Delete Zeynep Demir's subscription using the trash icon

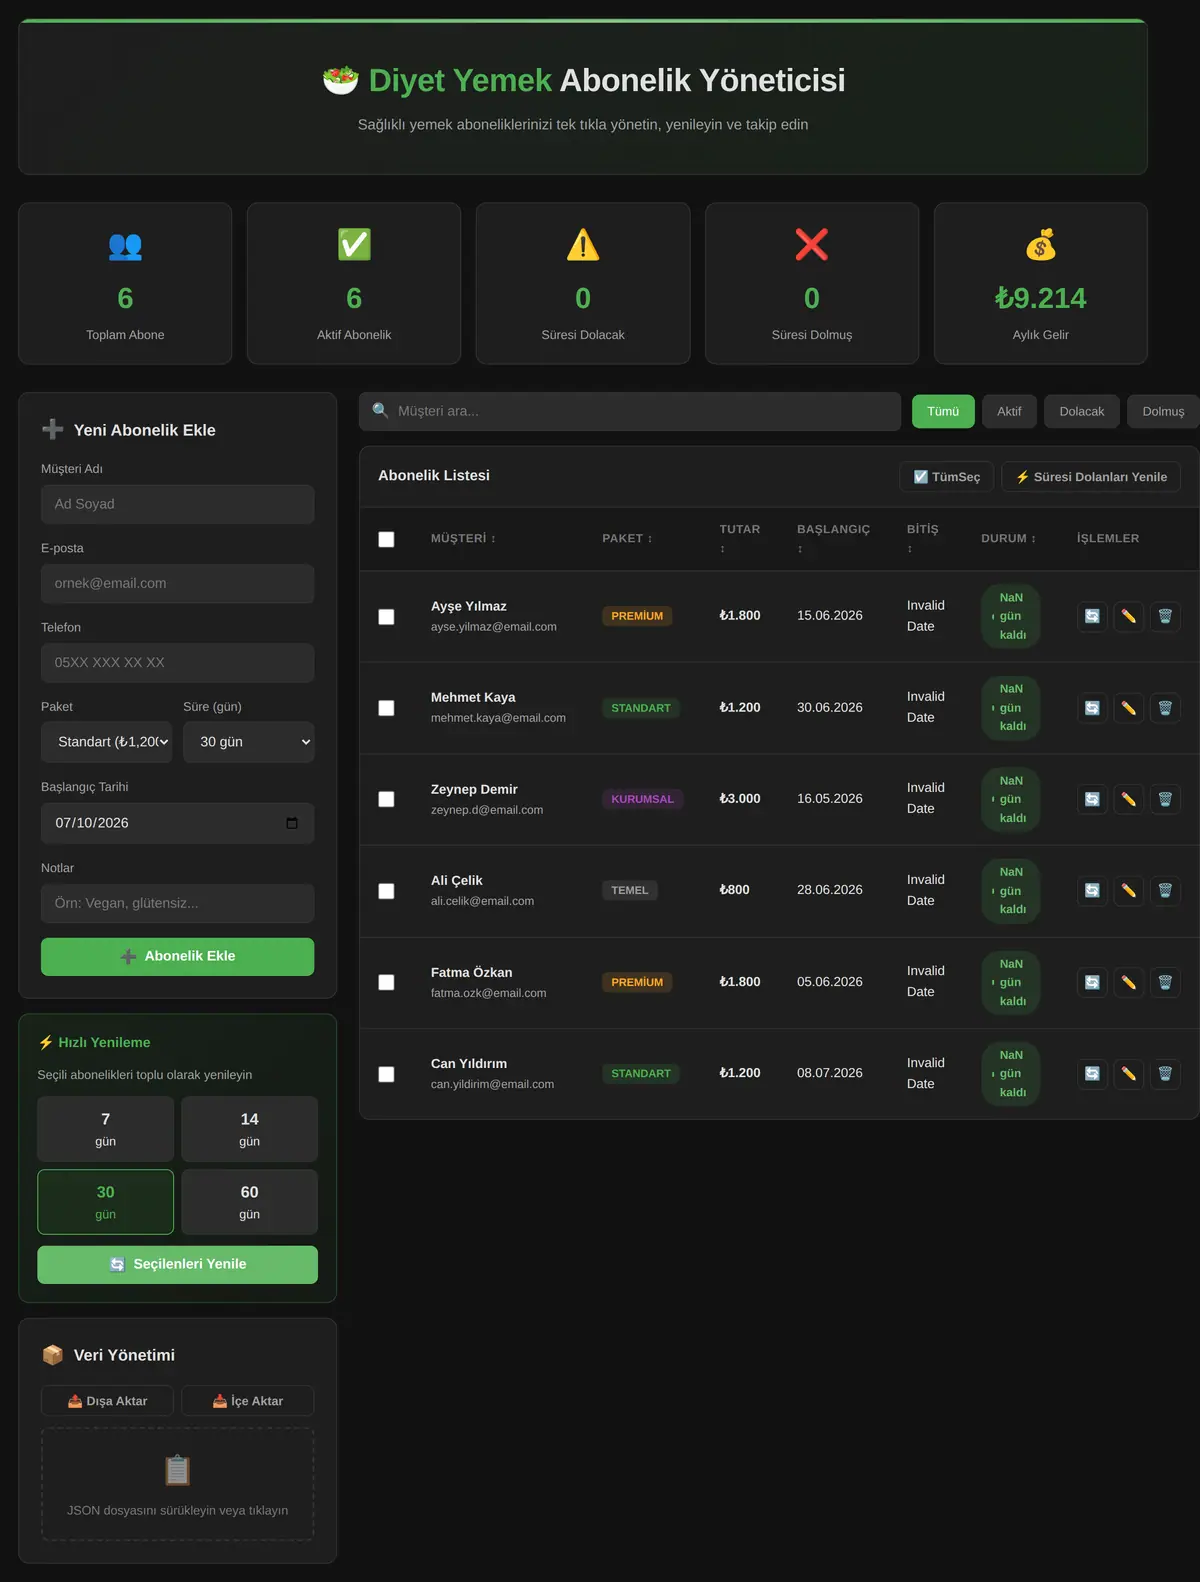[1165, 799]
